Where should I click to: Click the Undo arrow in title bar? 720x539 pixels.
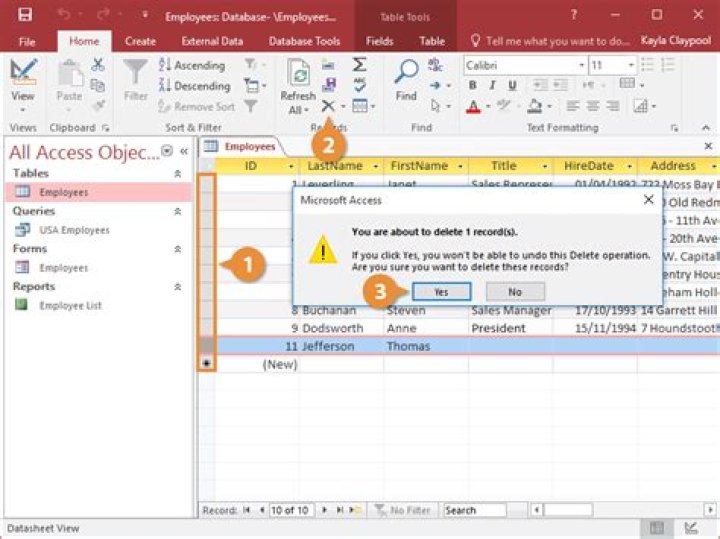pos(64,15)
